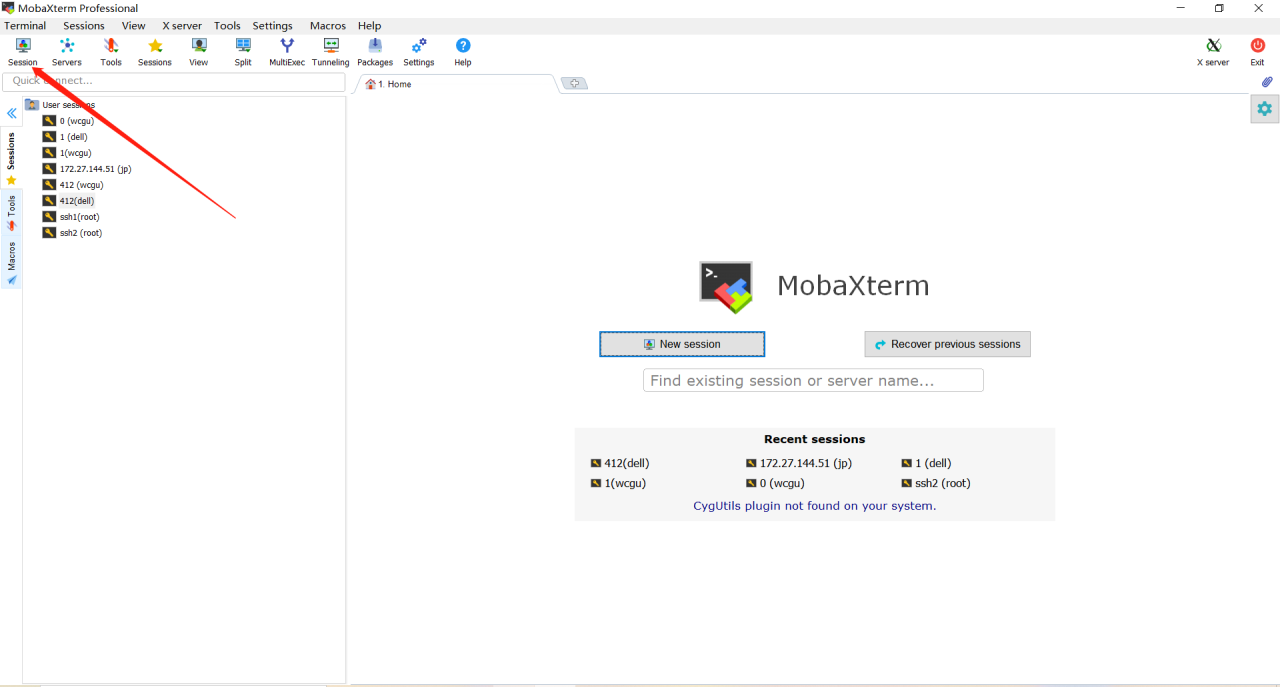
Task: Open the Packages toolbar icon
Action: [375, 52]
